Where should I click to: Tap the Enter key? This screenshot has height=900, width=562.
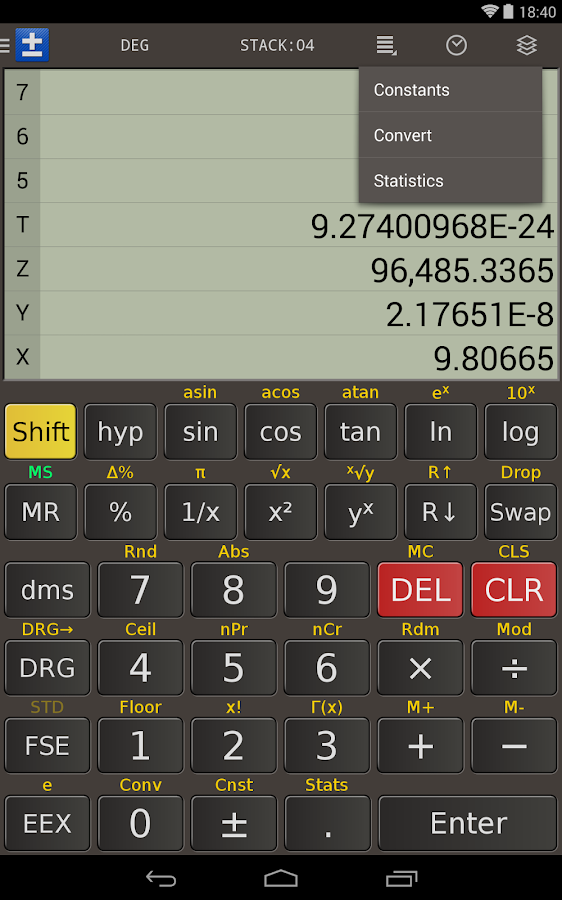click(467, 823)
